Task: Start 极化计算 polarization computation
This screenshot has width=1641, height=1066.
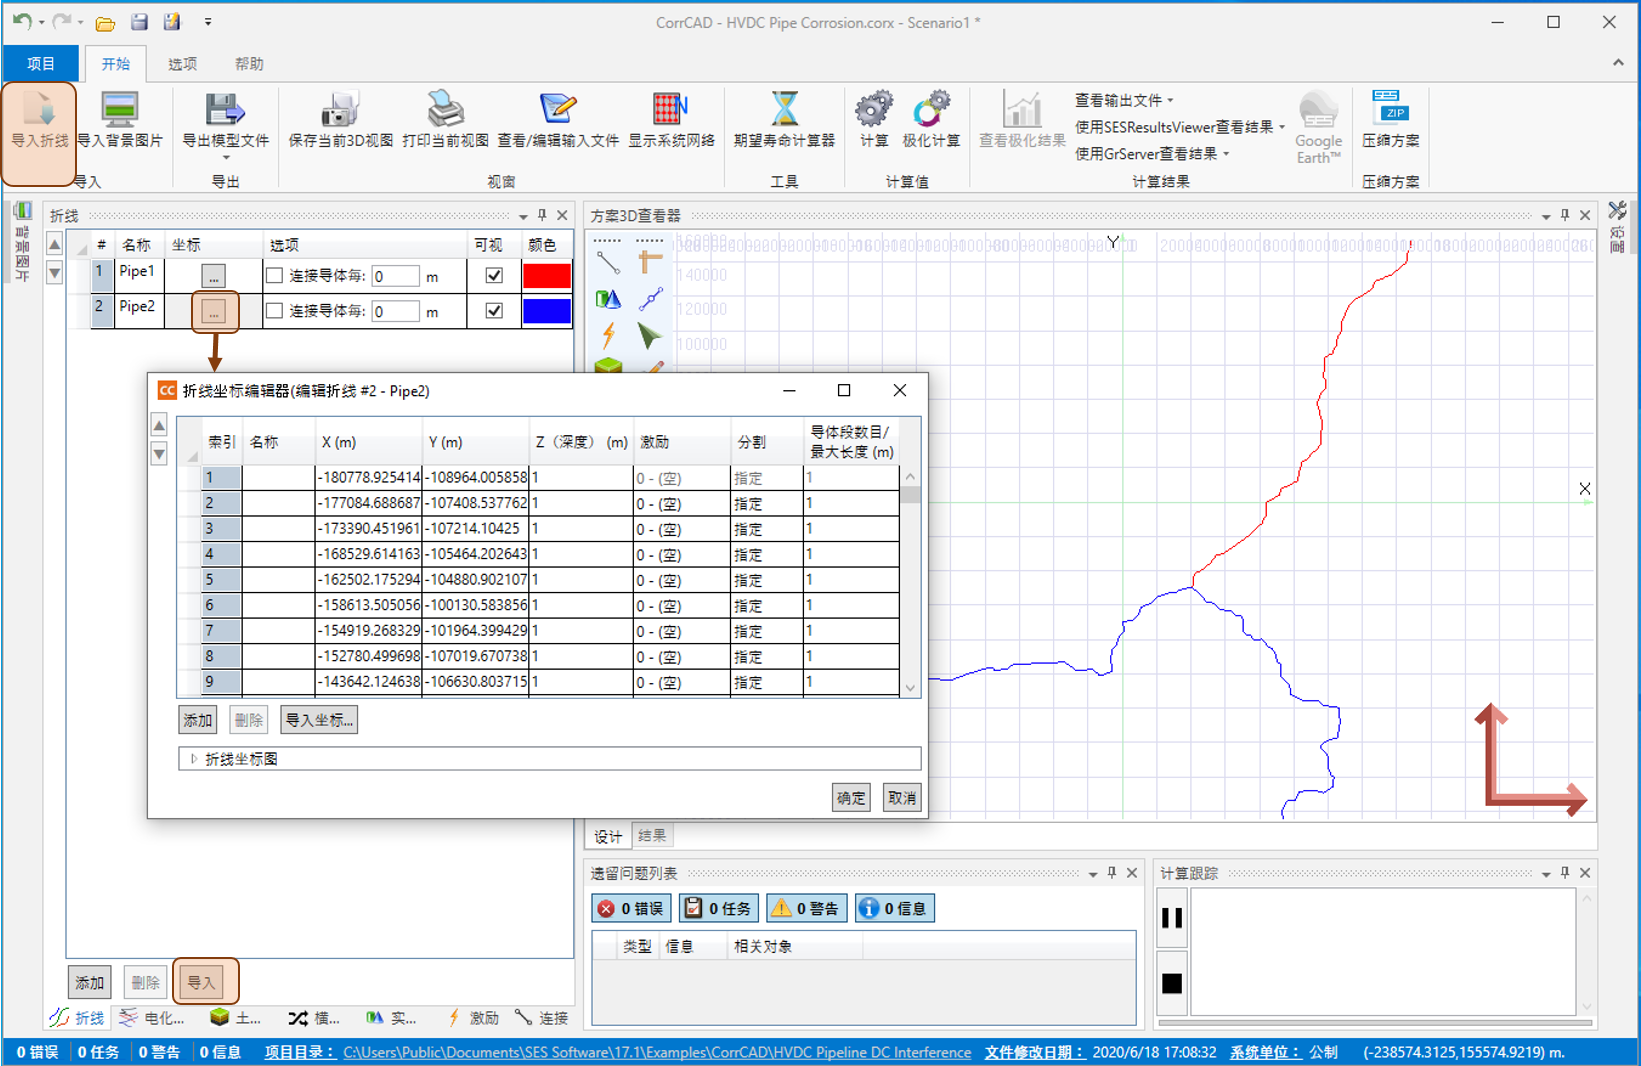Action: pyautogui.click(x=931, y=109)
